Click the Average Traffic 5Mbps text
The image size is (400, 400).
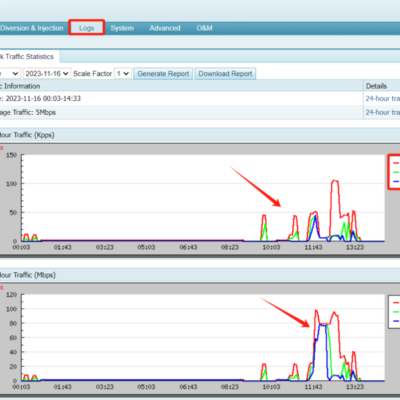[28, 112]
